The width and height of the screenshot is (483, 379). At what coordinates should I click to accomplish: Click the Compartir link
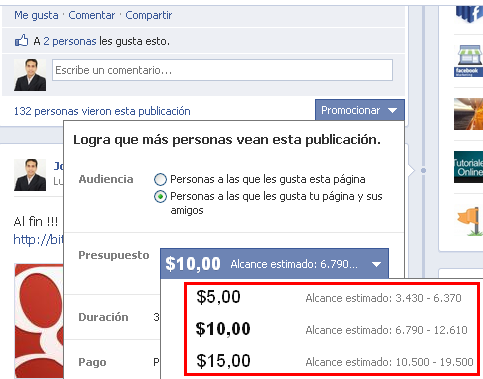149,15
